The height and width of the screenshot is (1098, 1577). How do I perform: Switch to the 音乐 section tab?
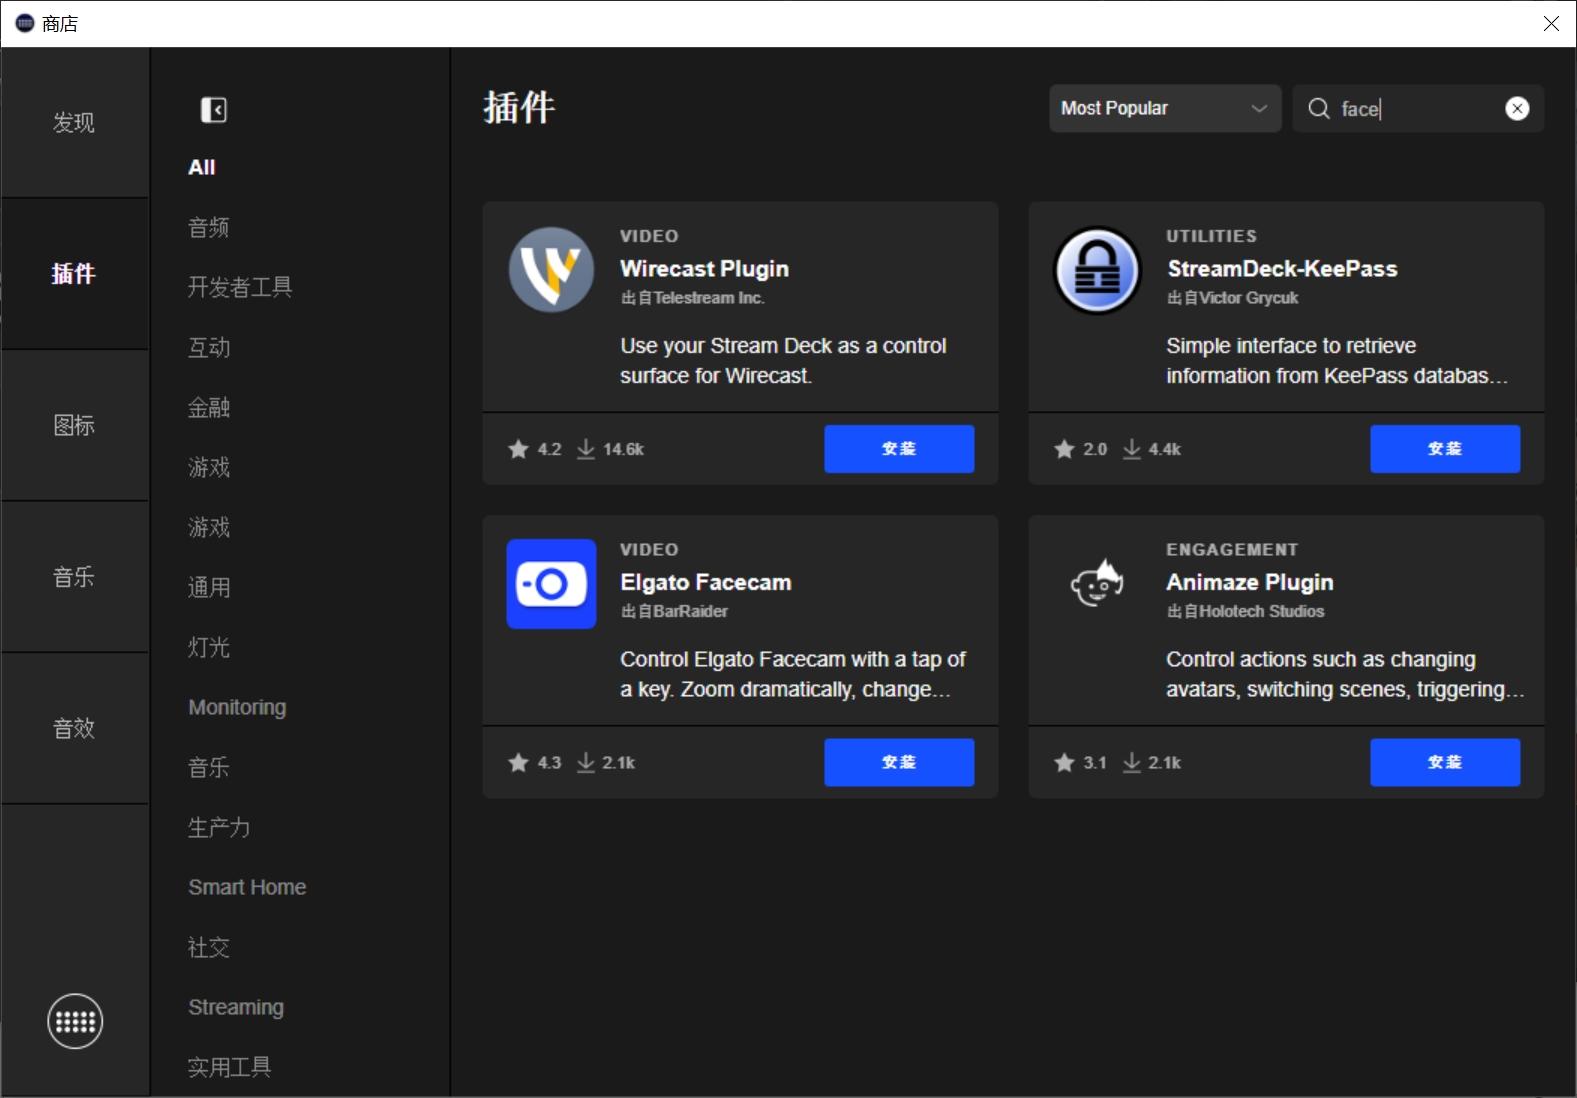tap(75, 577)
